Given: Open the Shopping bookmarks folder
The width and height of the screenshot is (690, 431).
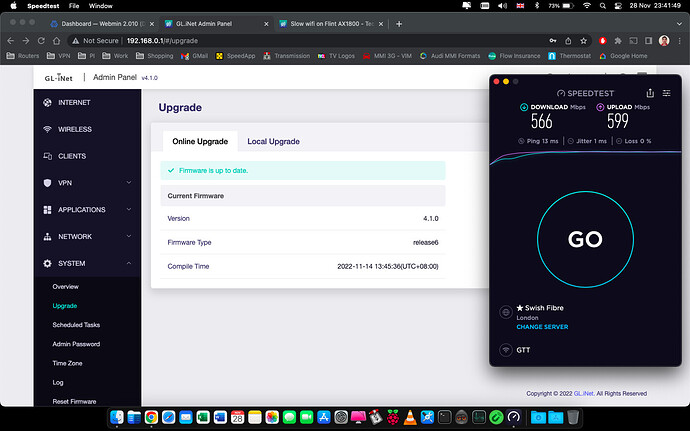Looking at the screenshot, I should [x=154, y=56].
